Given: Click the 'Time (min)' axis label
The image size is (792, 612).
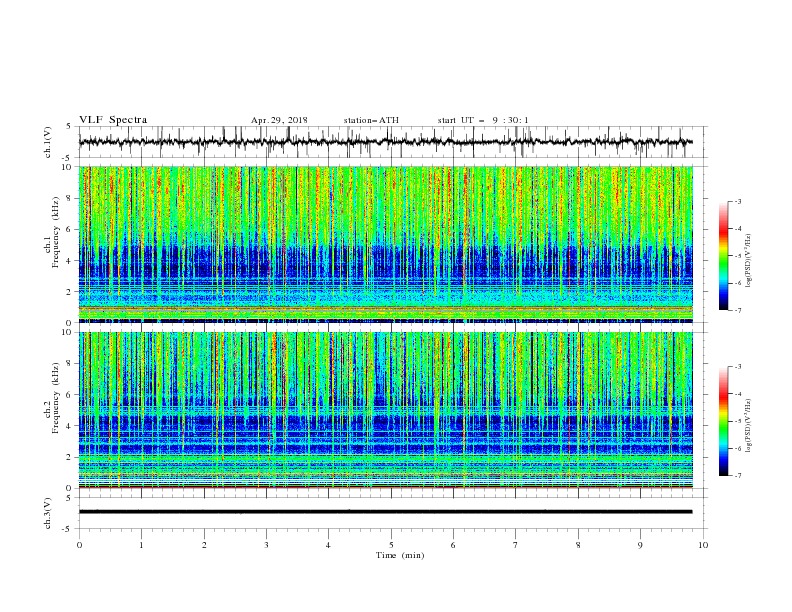Looking at the screenshot, I should click(400, 555).
